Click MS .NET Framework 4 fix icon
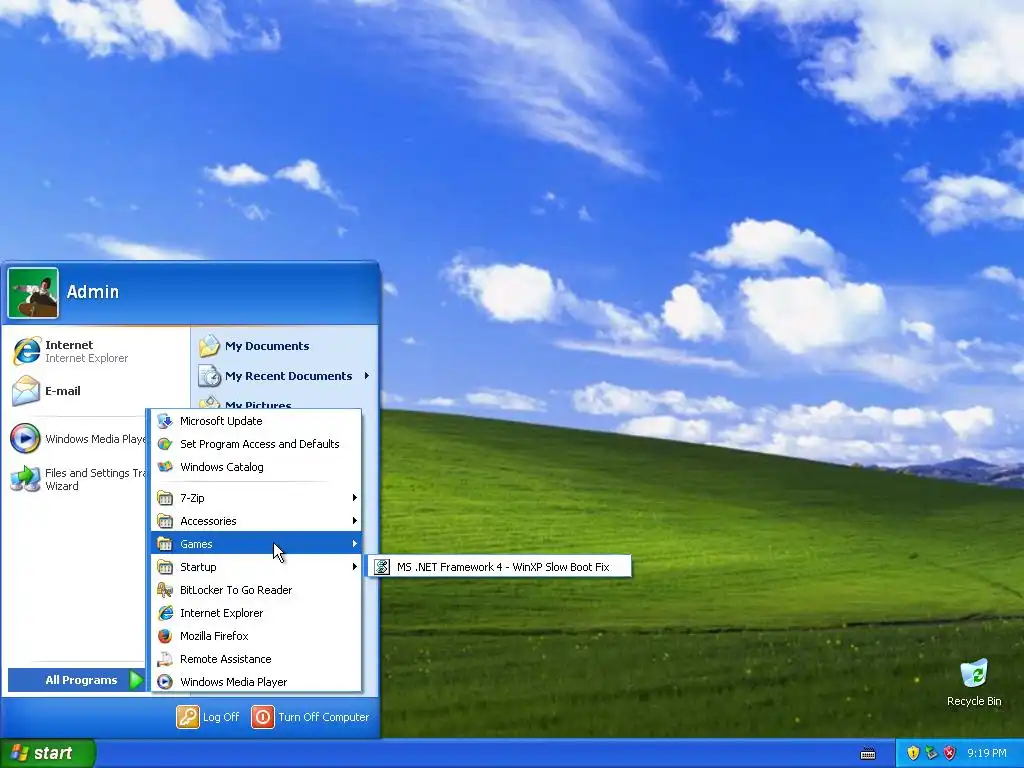The image size is (1024, 768). point(382,567)
